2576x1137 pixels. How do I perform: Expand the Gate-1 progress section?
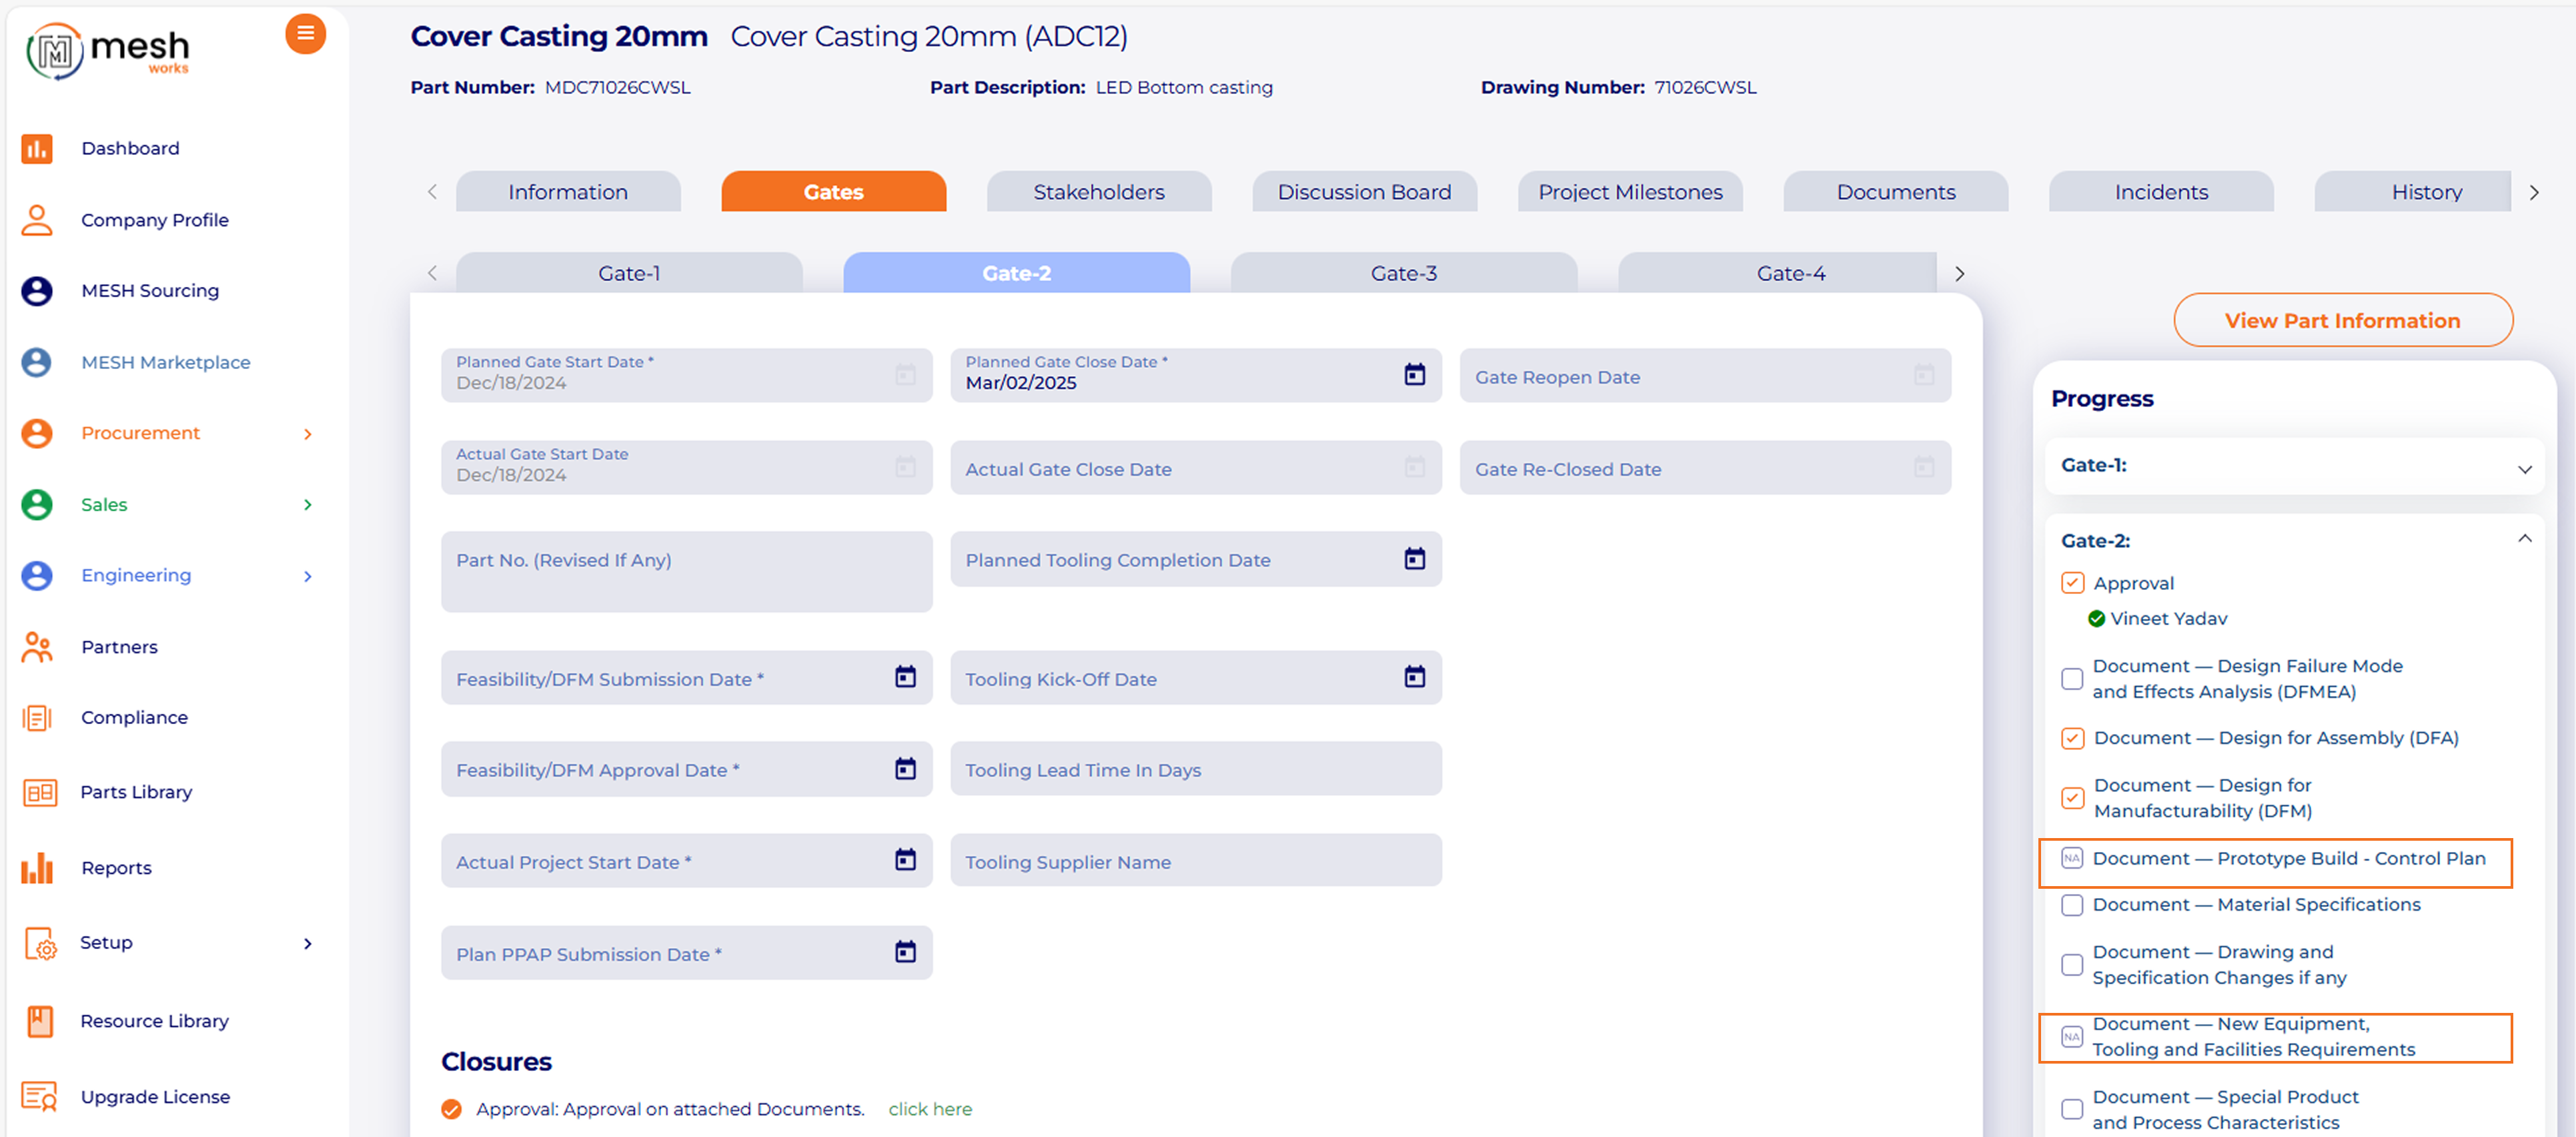click(x=2524, y=468)
